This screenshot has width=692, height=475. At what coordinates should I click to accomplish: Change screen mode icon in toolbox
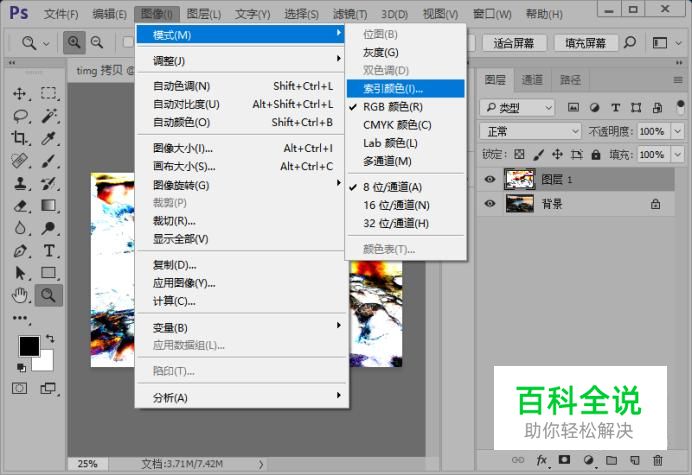pos(48,388)
